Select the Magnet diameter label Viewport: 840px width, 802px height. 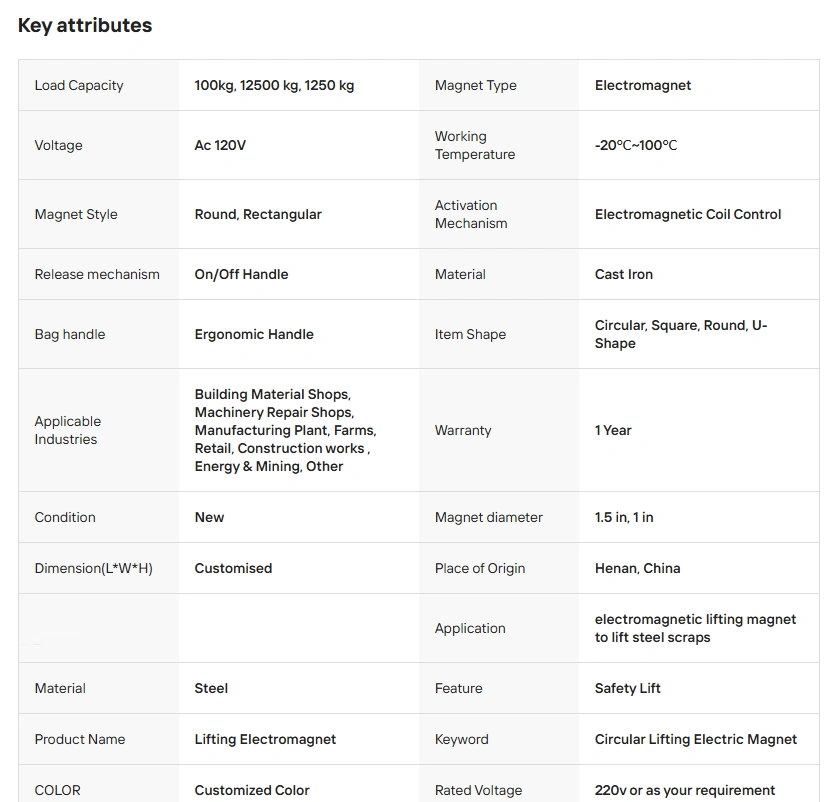point(489,517)
